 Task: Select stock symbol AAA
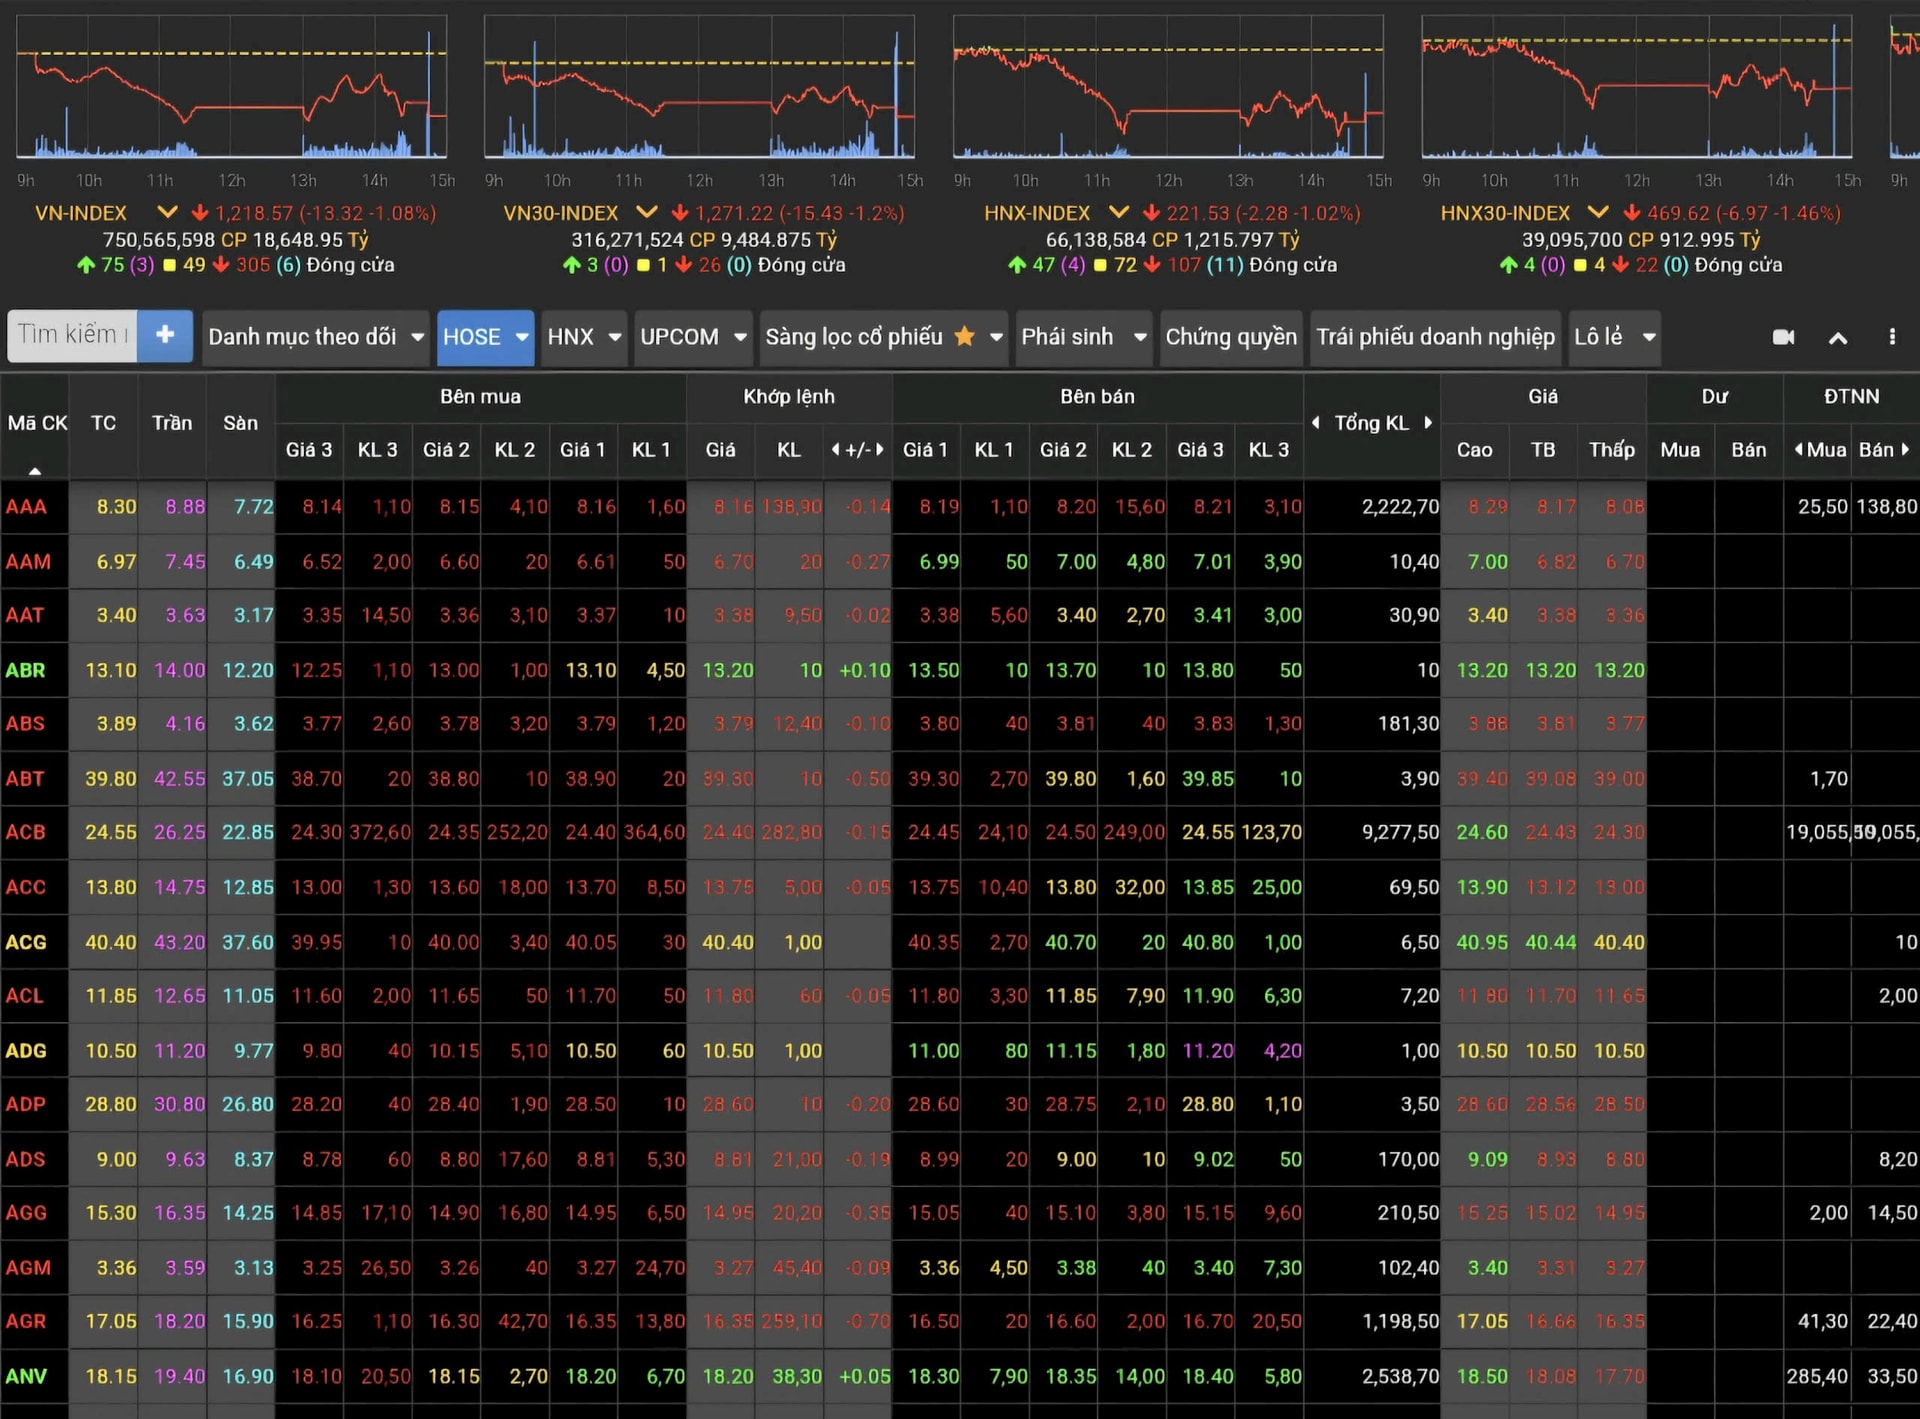point(26,507)
